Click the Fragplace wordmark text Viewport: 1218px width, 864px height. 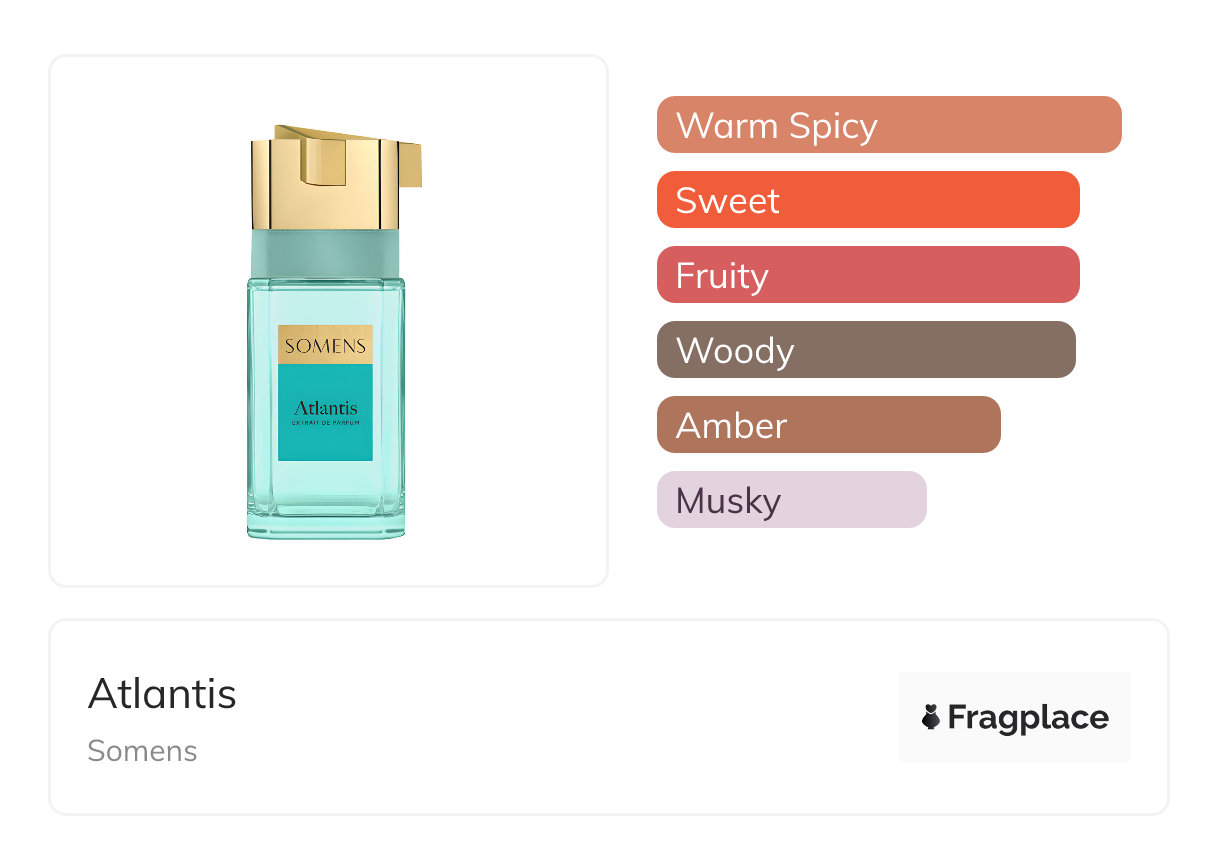(x=1028, y=718)
